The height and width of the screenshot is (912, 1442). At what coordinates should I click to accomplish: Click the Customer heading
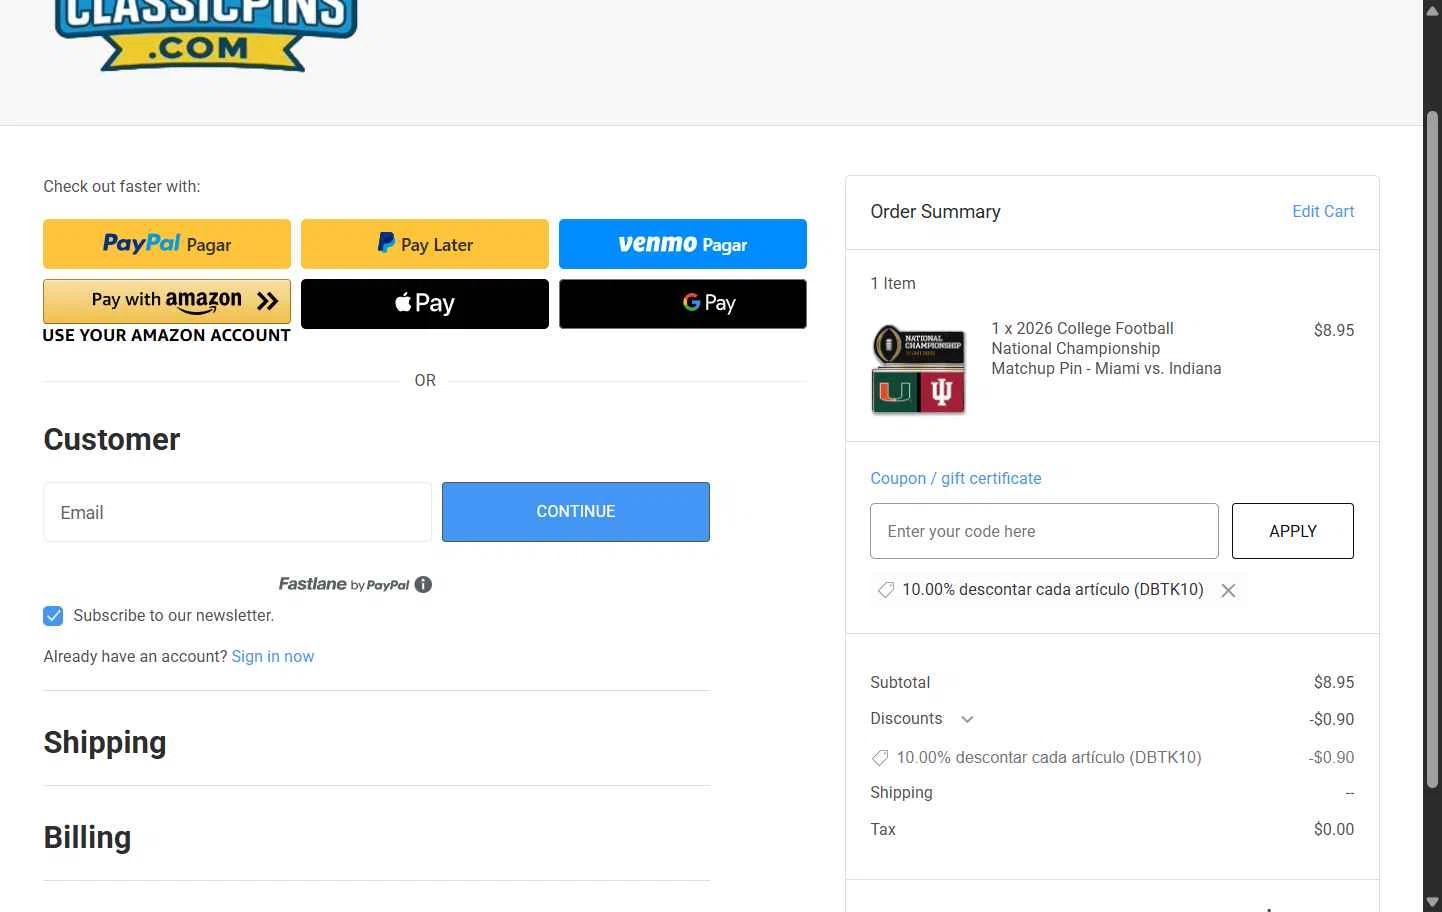coord(112,440)
